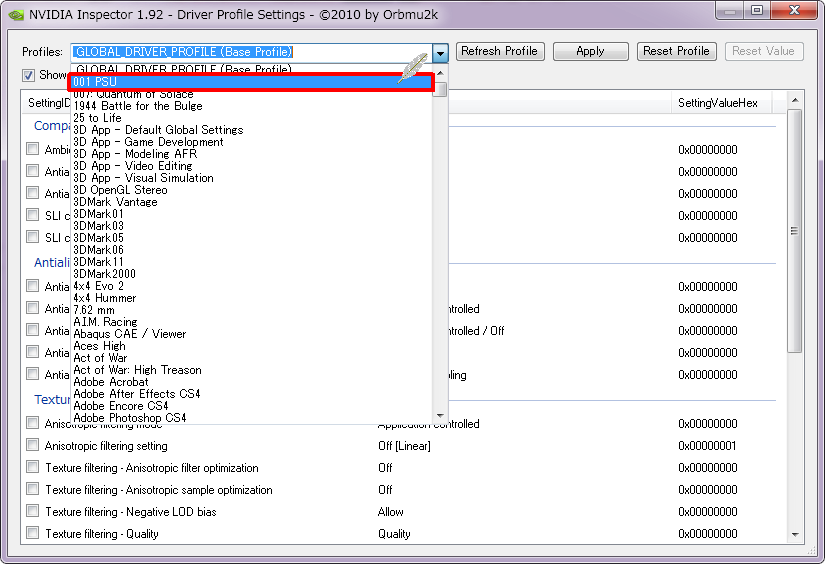Click the Off value for Anisotropic filter optimization
The height and width of the screenshot is (564, 825).
385,468
